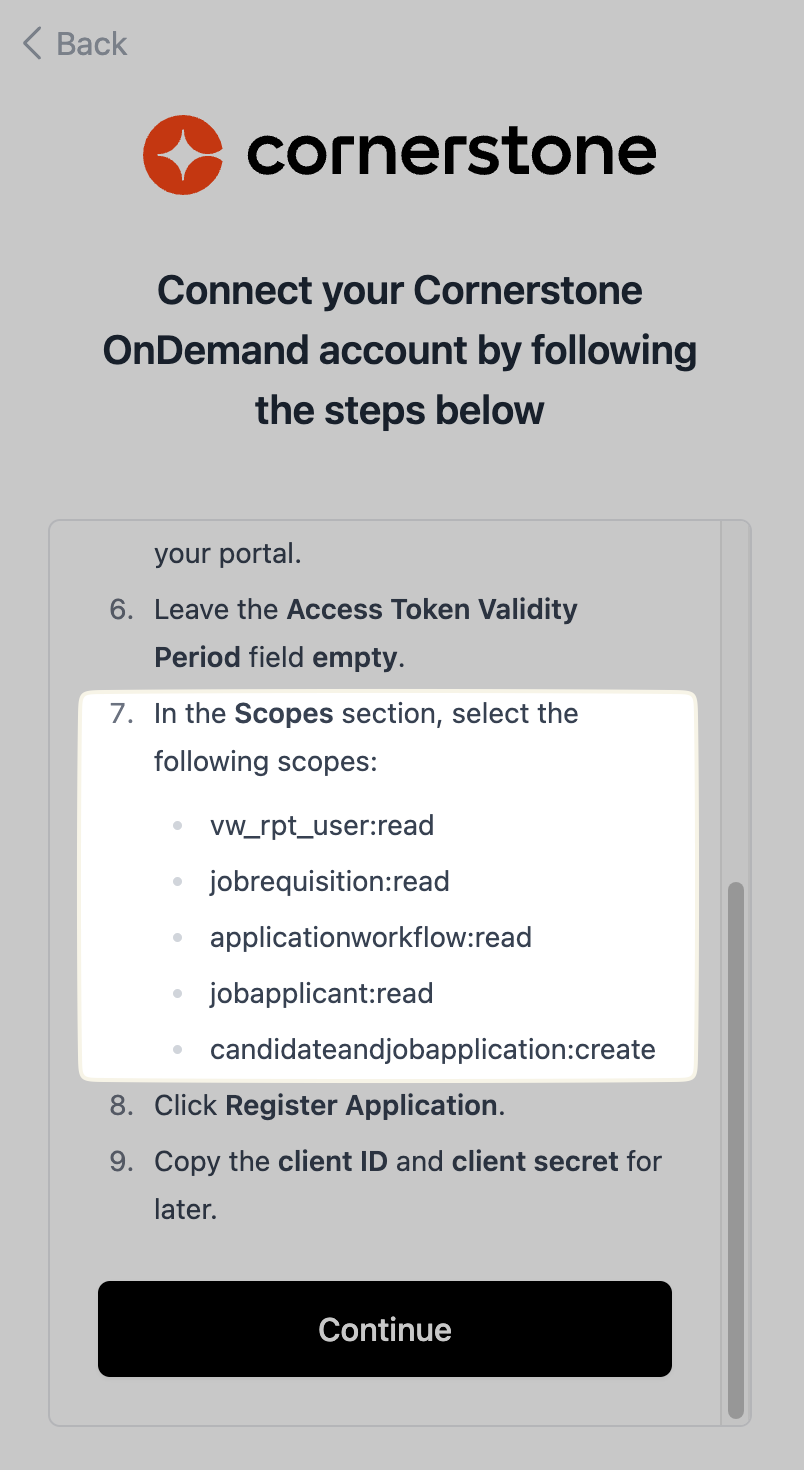The image size is (804, 1470).
Task: Click the bold client secret text
Action: pyautogui.click(x=535, y=1162)
